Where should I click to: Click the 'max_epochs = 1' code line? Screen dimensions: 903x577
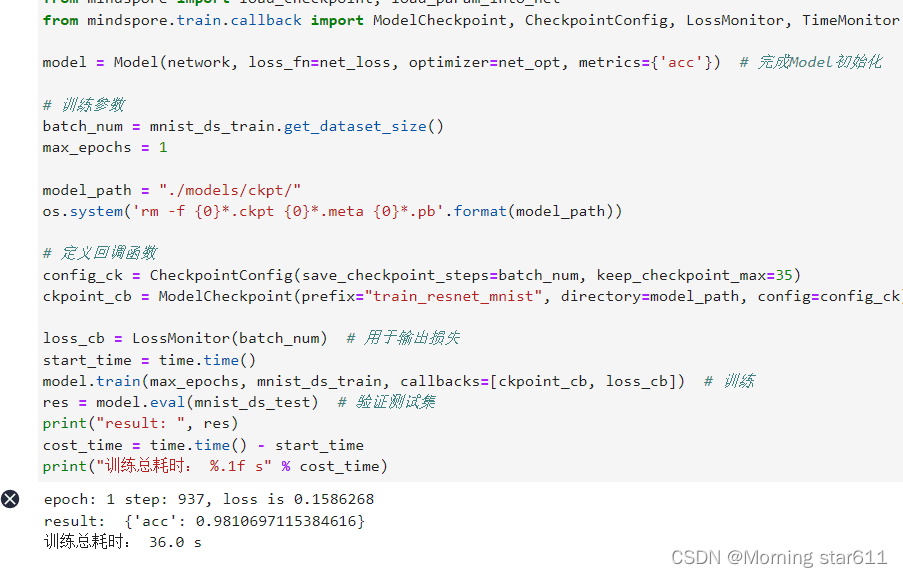(105, 147)
